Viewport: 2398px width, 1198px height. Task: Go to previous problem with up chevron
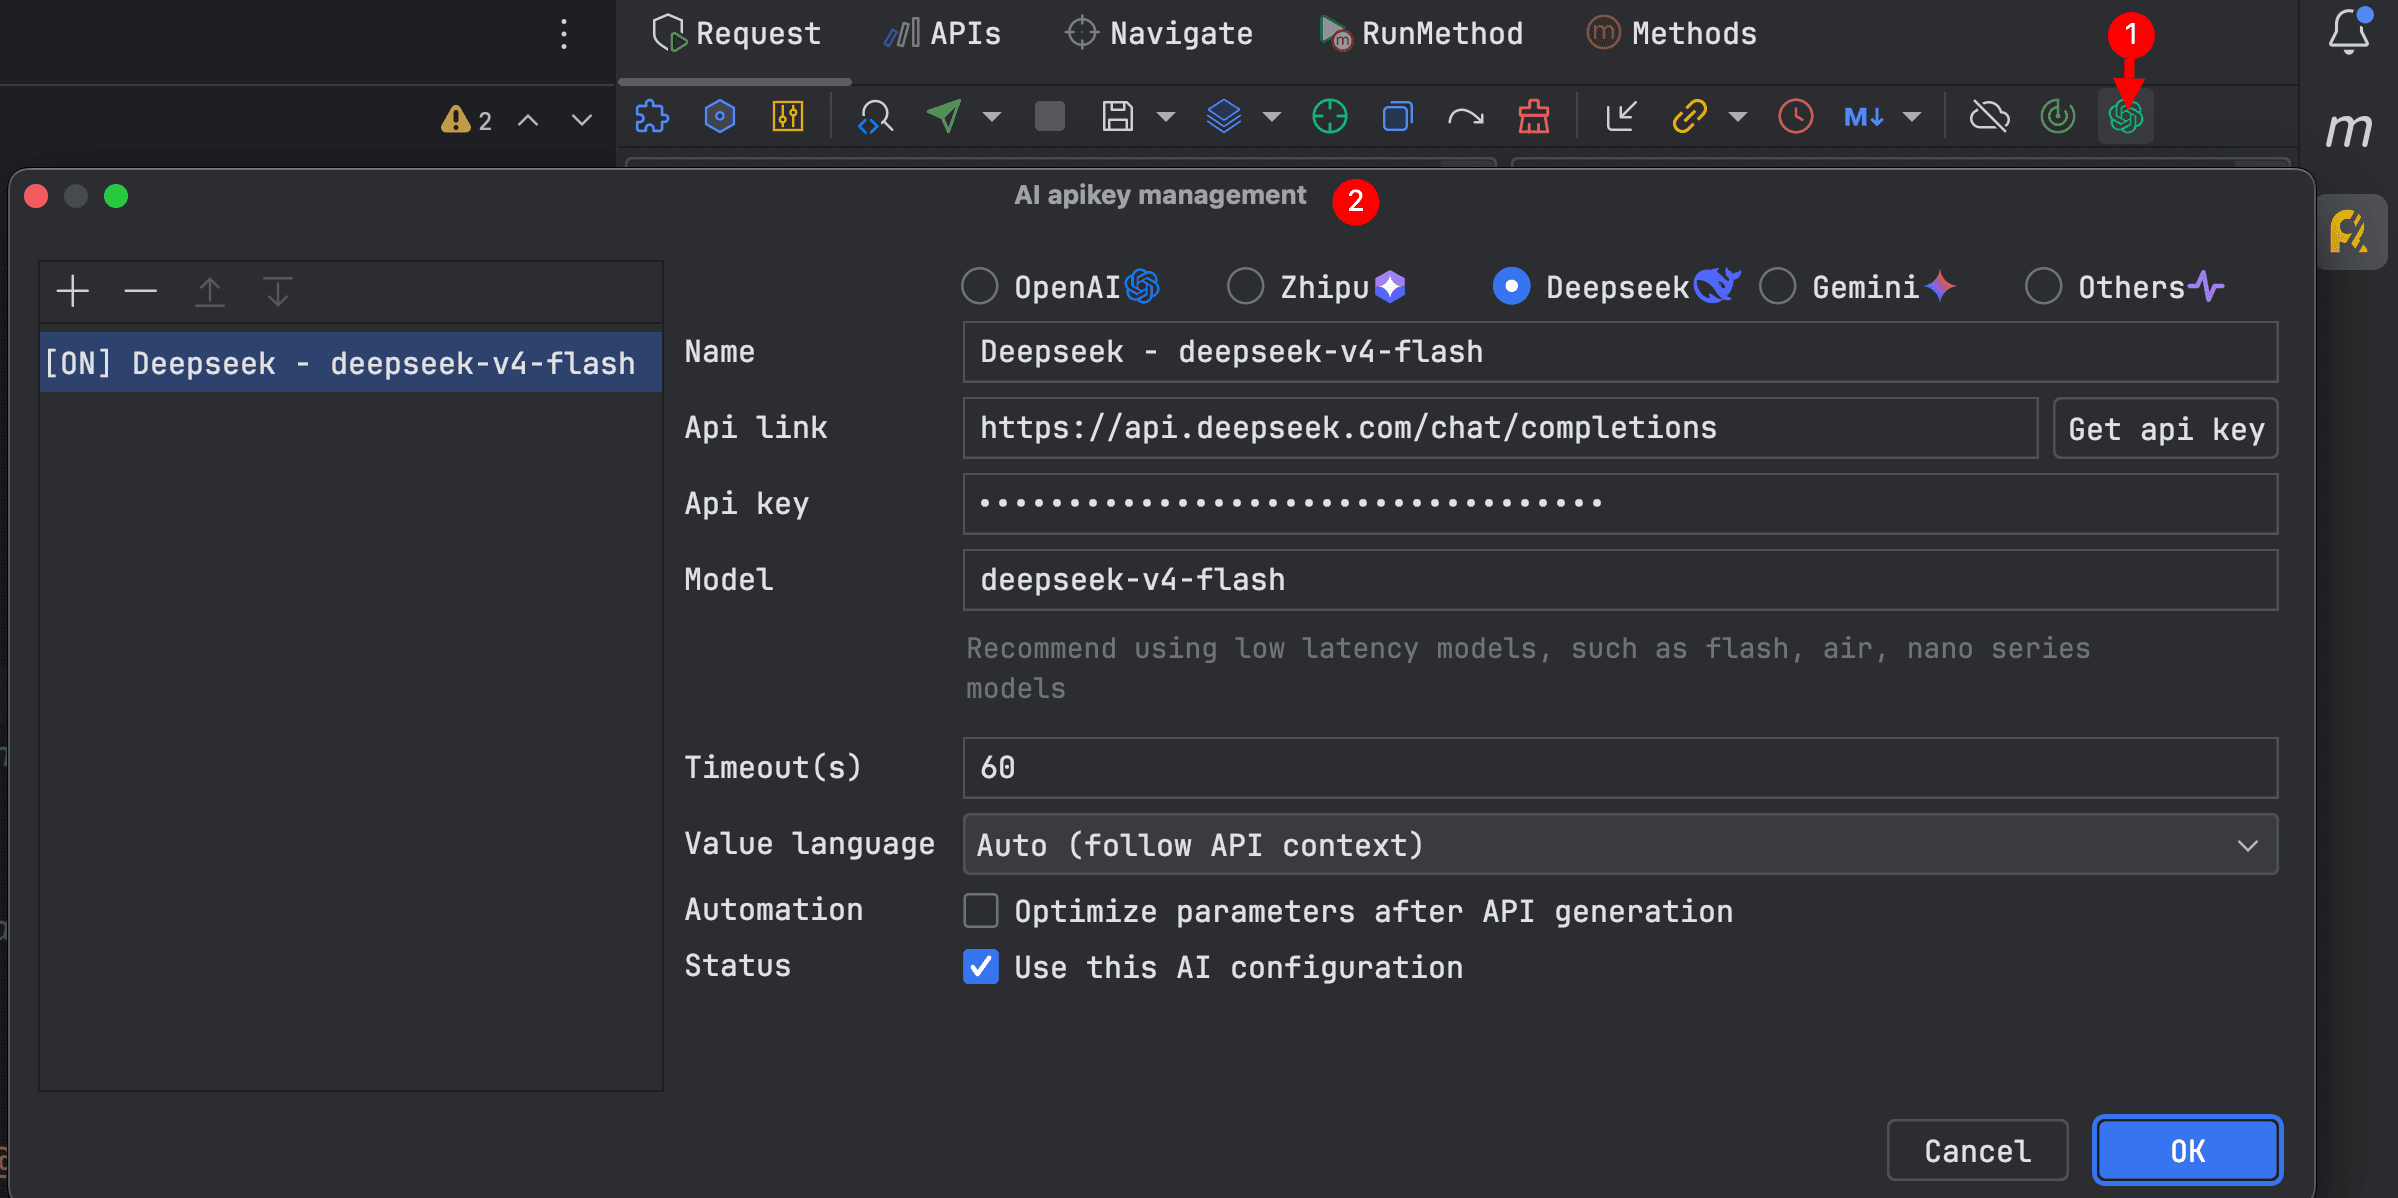(x=528, y=120)
